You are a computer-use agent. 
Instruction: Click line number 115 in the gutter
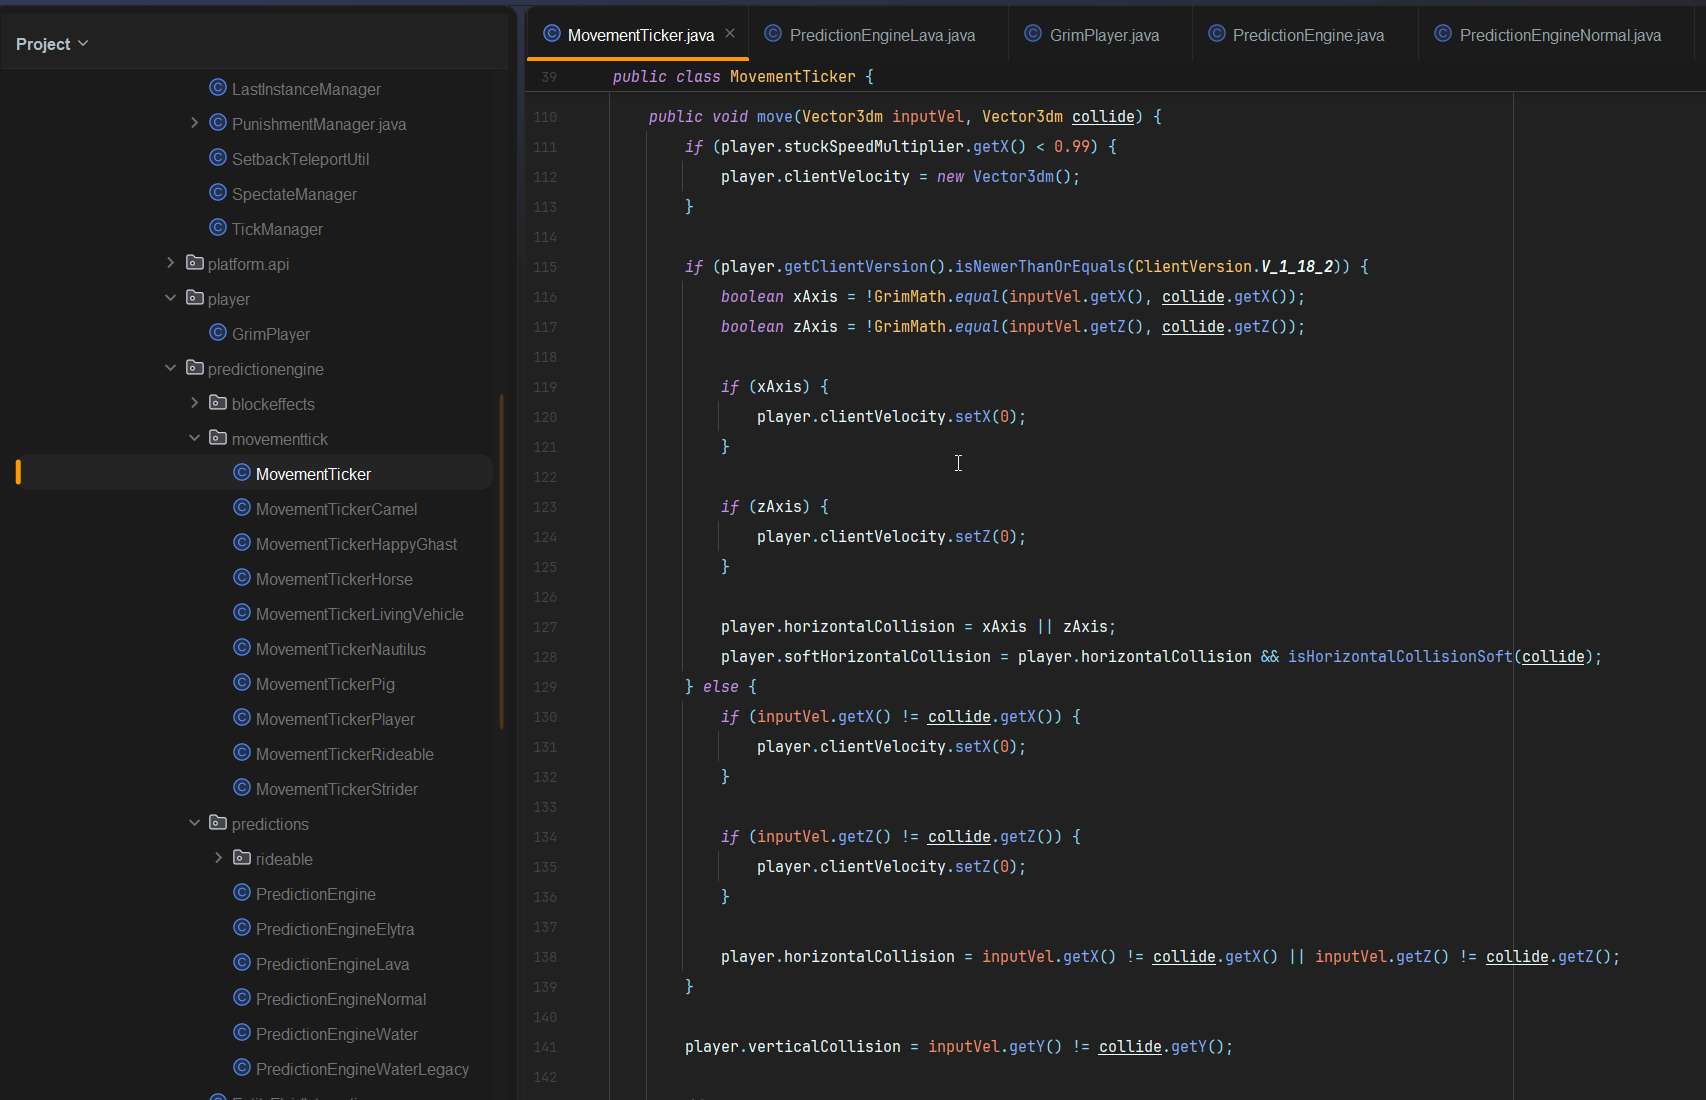(x=545, y=267)
